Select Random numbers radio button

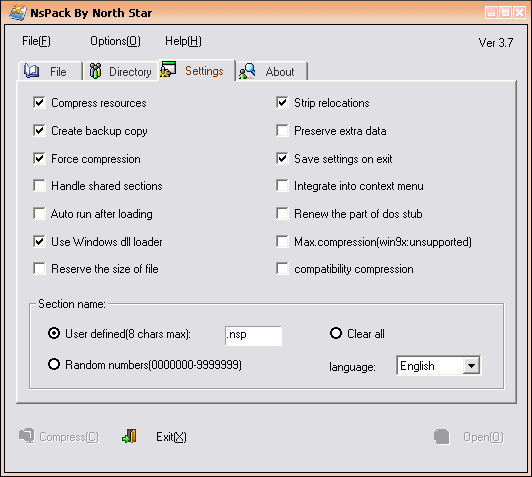pos(54,364)
